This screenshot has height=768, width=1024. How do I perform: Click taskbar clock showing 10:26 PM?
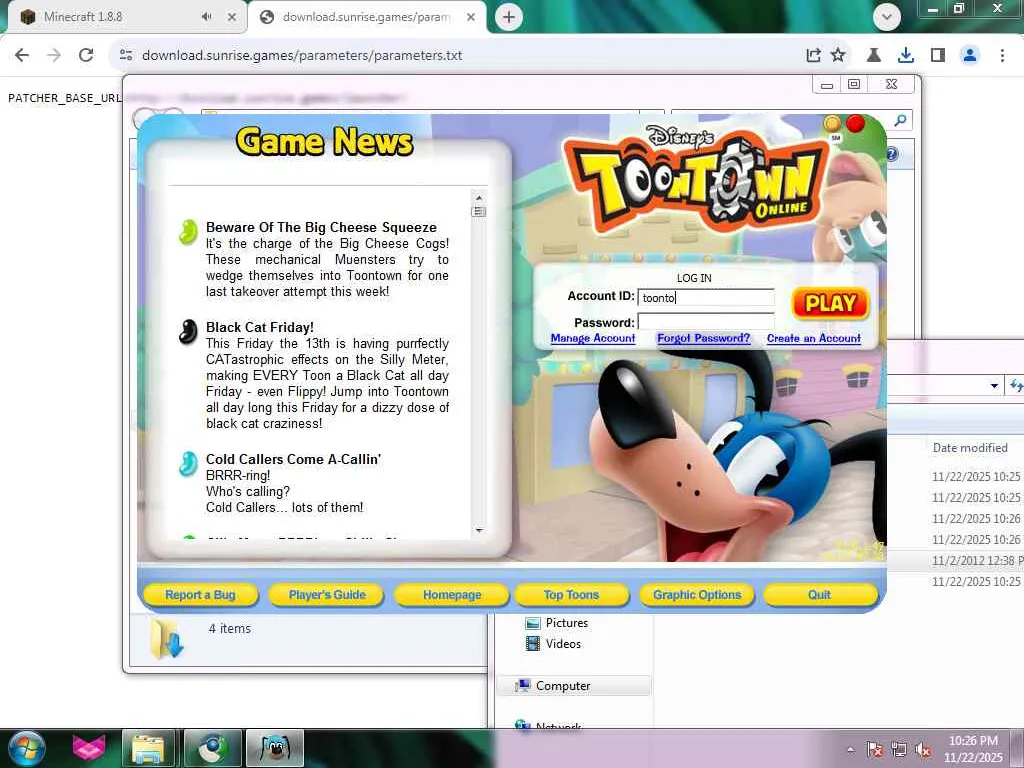pos(972,749)
